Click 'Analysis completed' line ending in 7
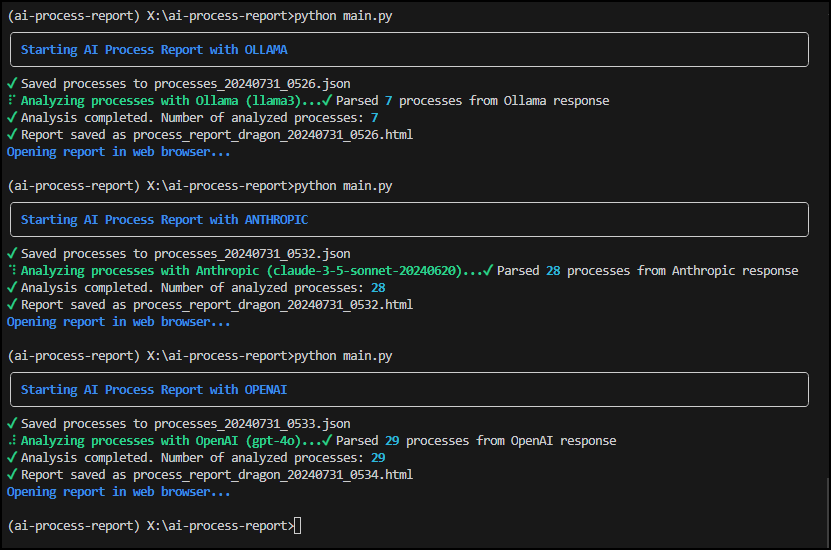The height and width of the screenshot is (550, 831). (193, 118)
